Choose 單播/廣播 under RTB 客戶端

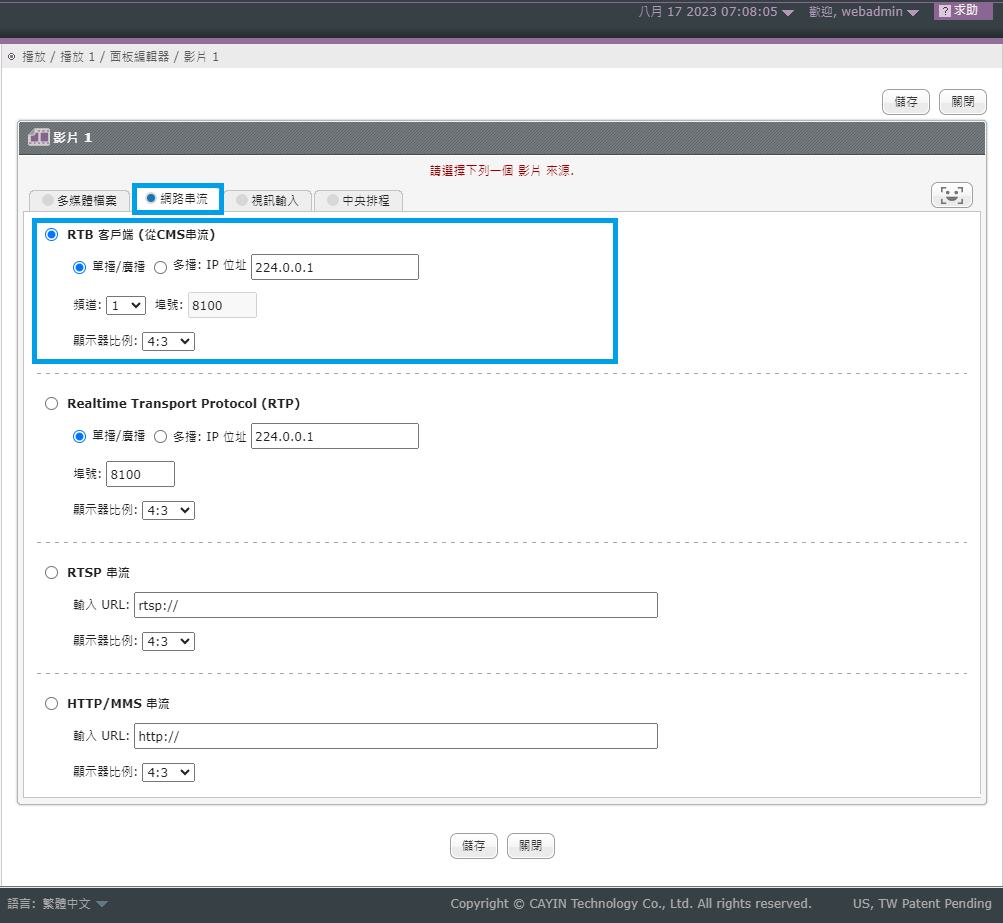pos(79,267)
